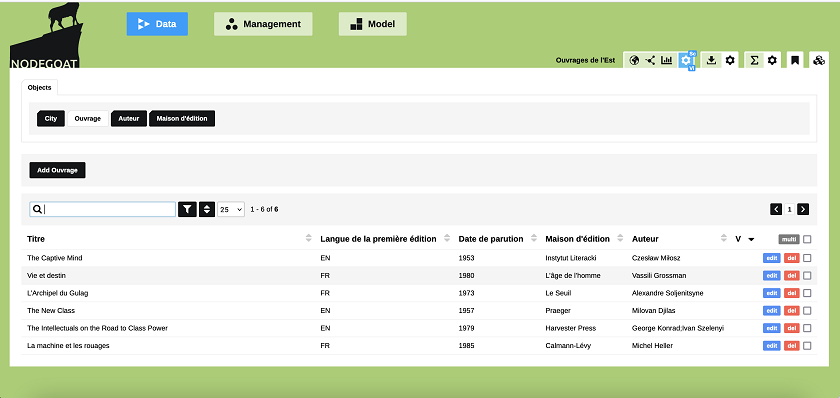The height and width of the screenshot is (398, 840).
Task: Edit The Intellectuals on the Road entry
Action: [x=772, y=328]
